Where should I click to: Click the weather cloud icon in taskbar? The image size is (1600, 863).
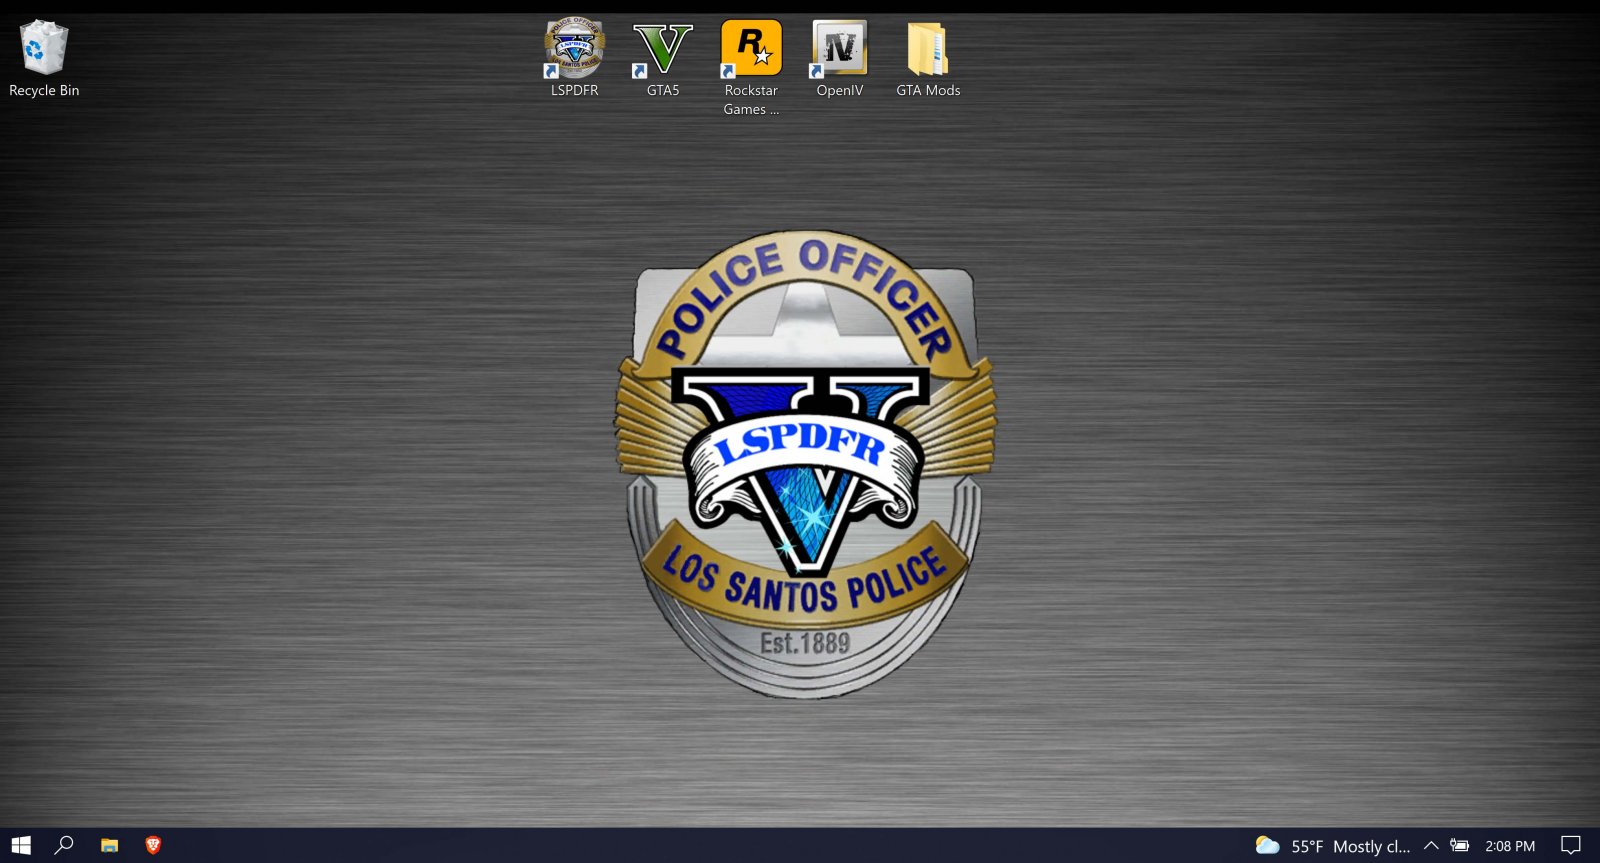point(1267,846)
